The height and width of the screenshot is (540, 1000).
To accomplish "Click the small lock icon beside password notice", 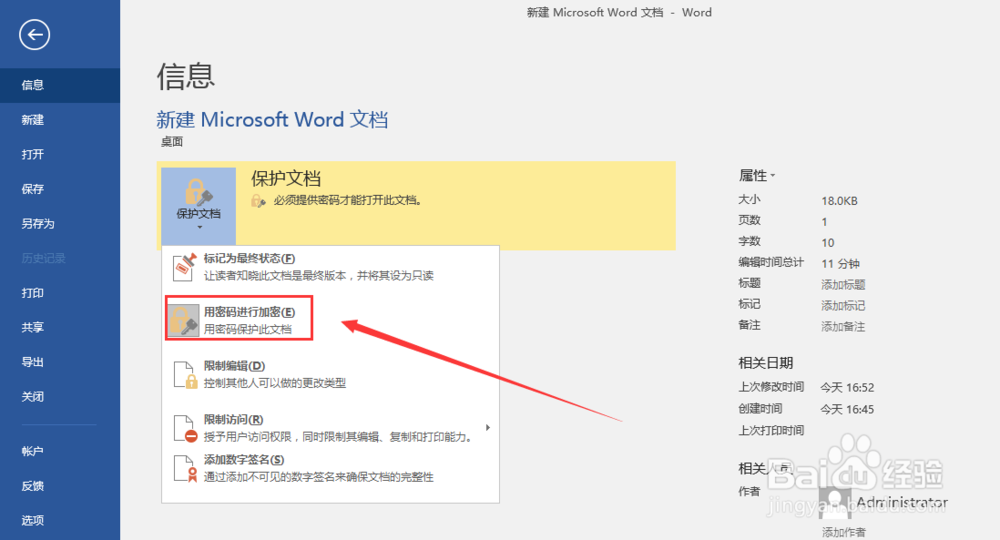I will [x=258, y=201].
